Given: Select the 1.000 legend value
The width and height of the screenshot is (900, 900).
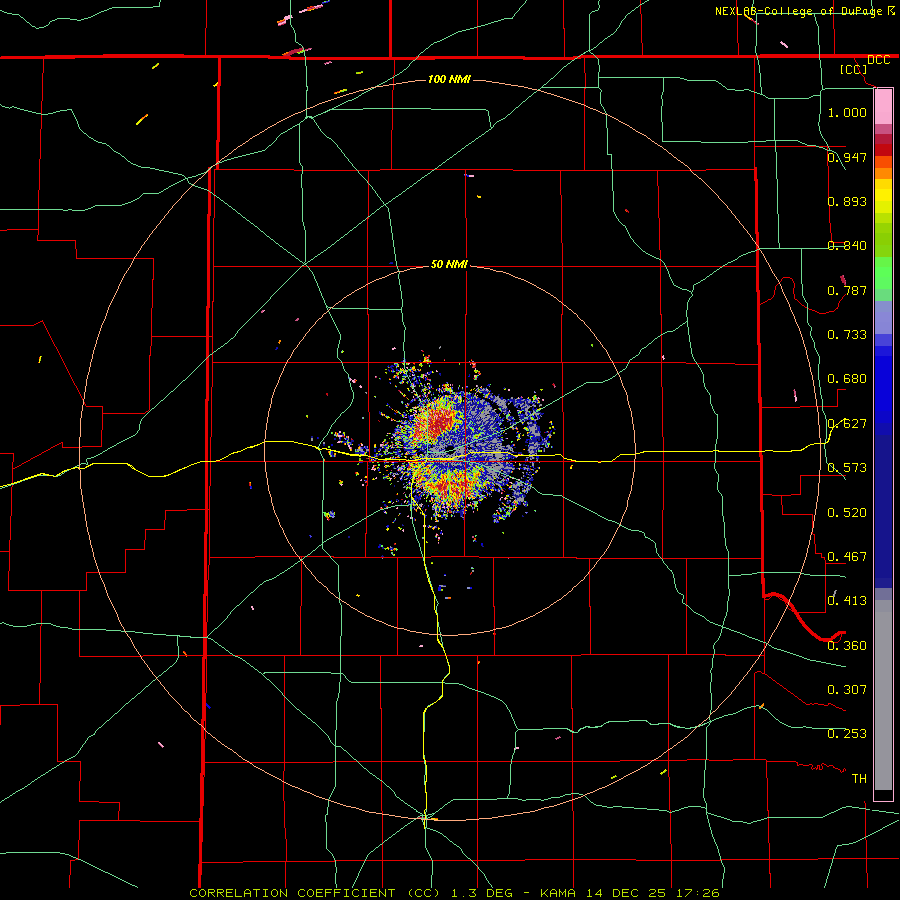Looking at the screenshot, I should point(847,112).
